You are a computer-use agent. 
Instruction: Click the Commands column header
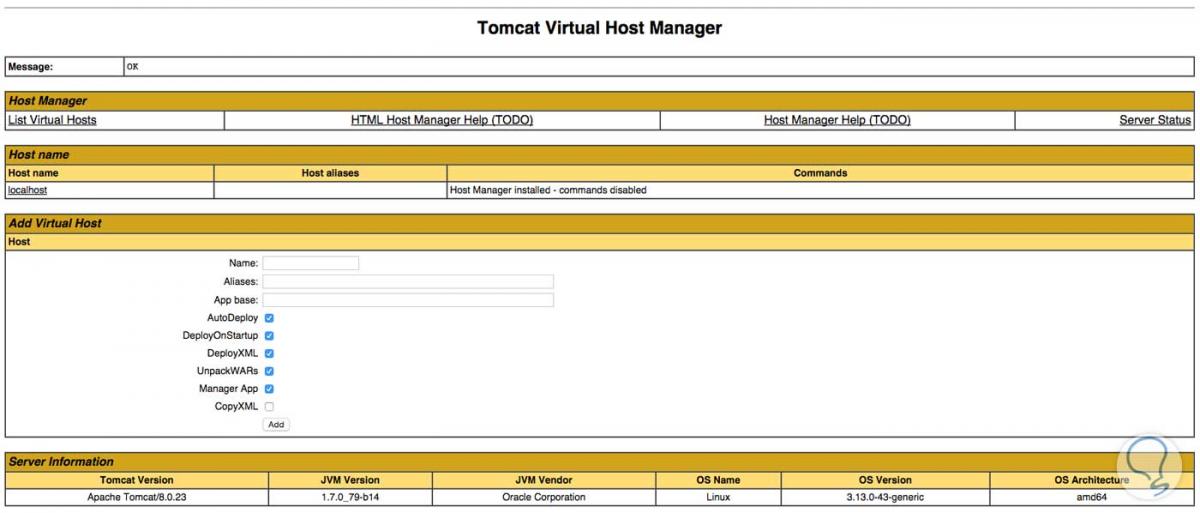pos(820,173)
